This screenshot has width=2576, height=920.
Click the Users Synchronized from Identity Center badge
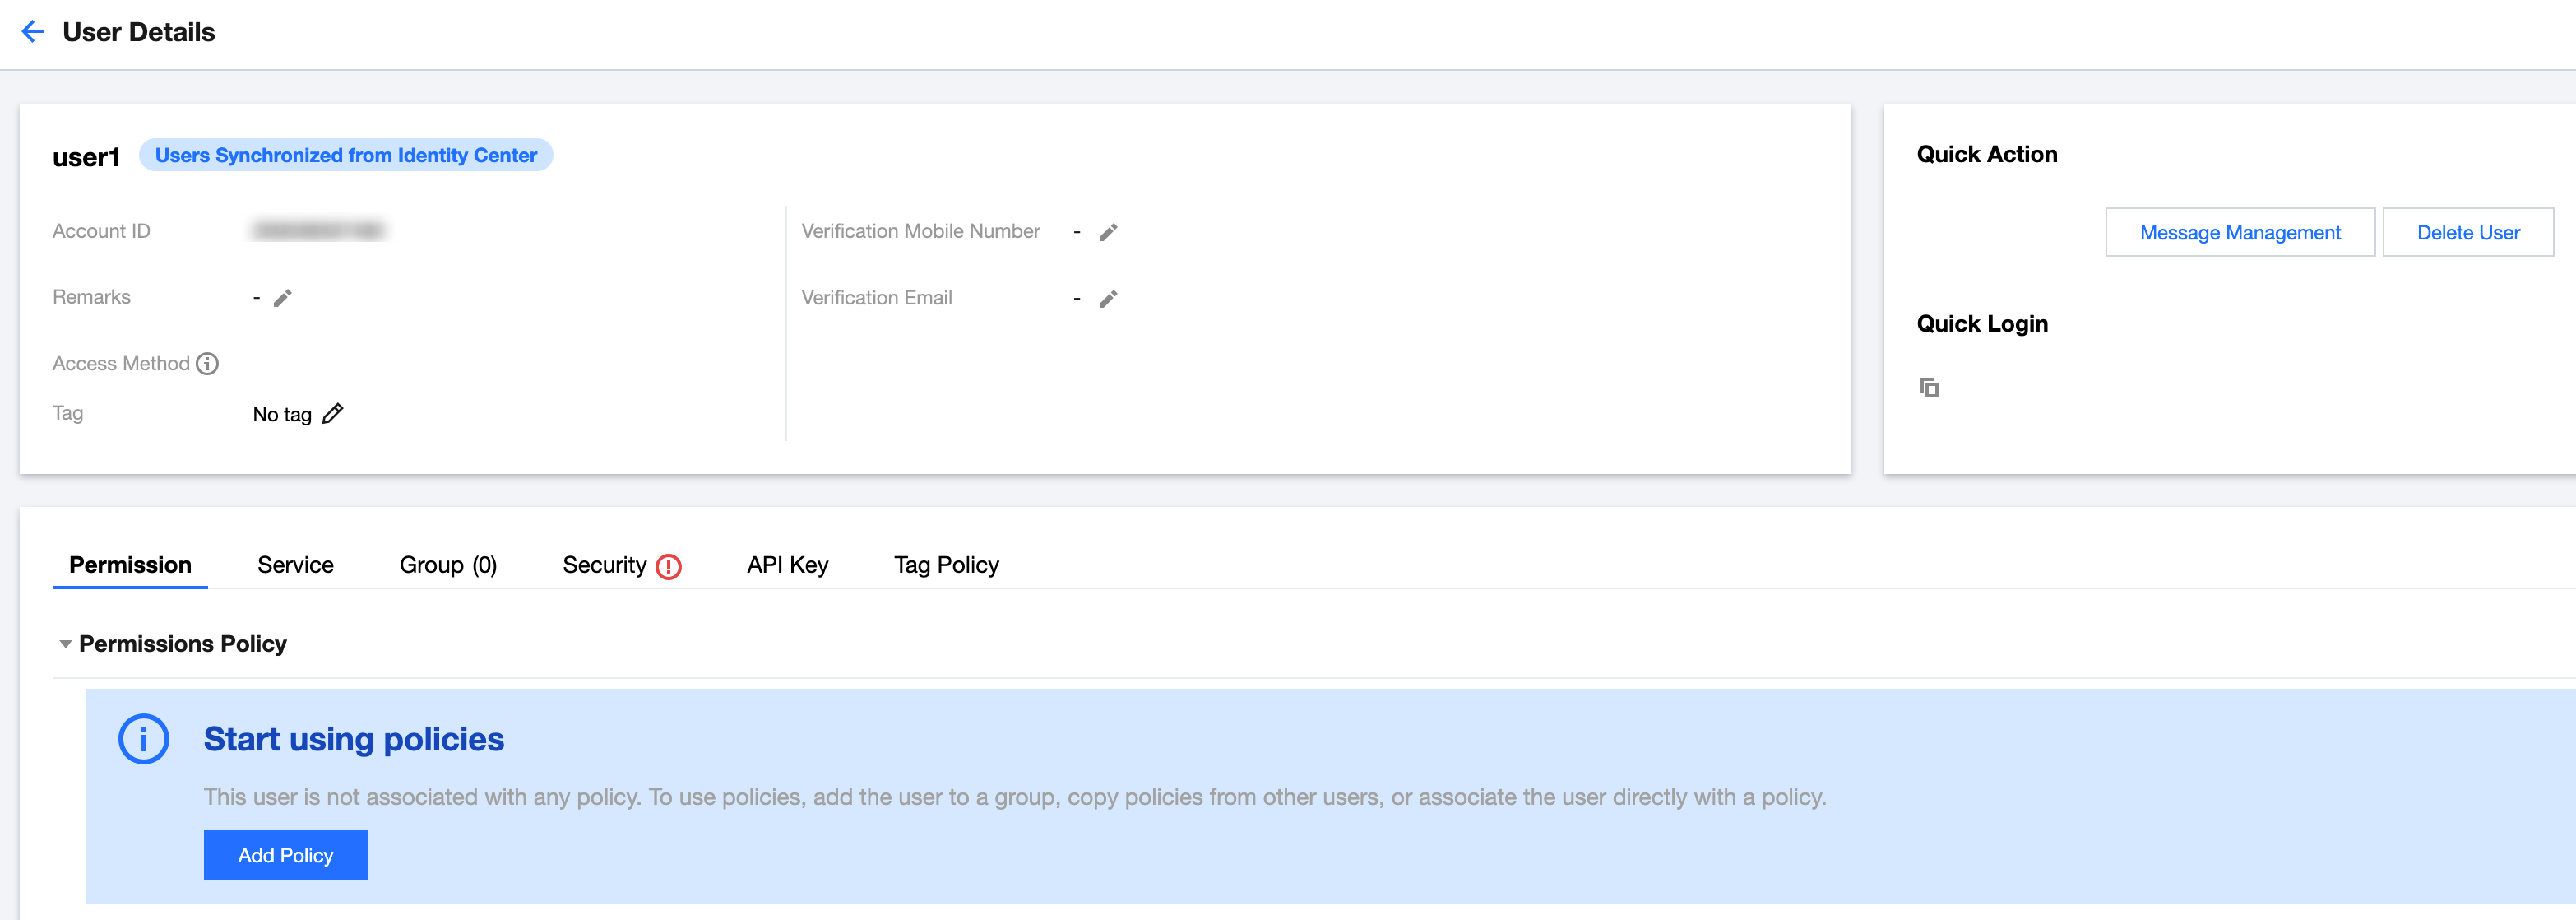(346, 155)
